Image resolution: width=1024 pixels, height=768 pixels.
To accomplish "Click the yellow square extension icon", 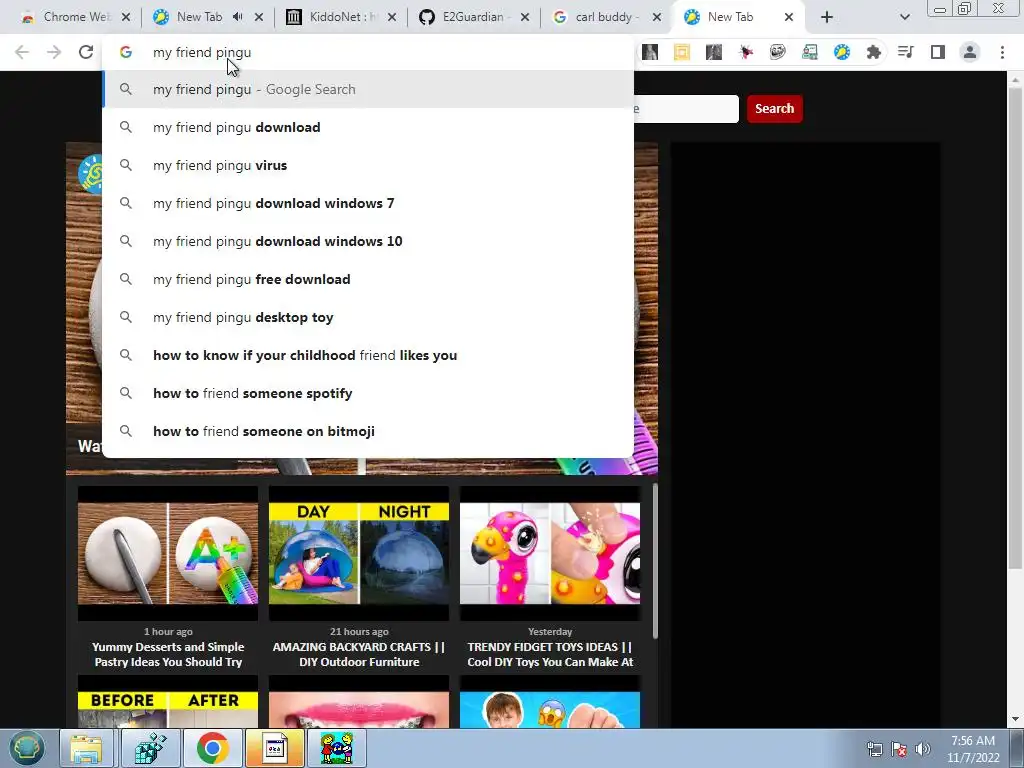I will (x=681, y=52).
